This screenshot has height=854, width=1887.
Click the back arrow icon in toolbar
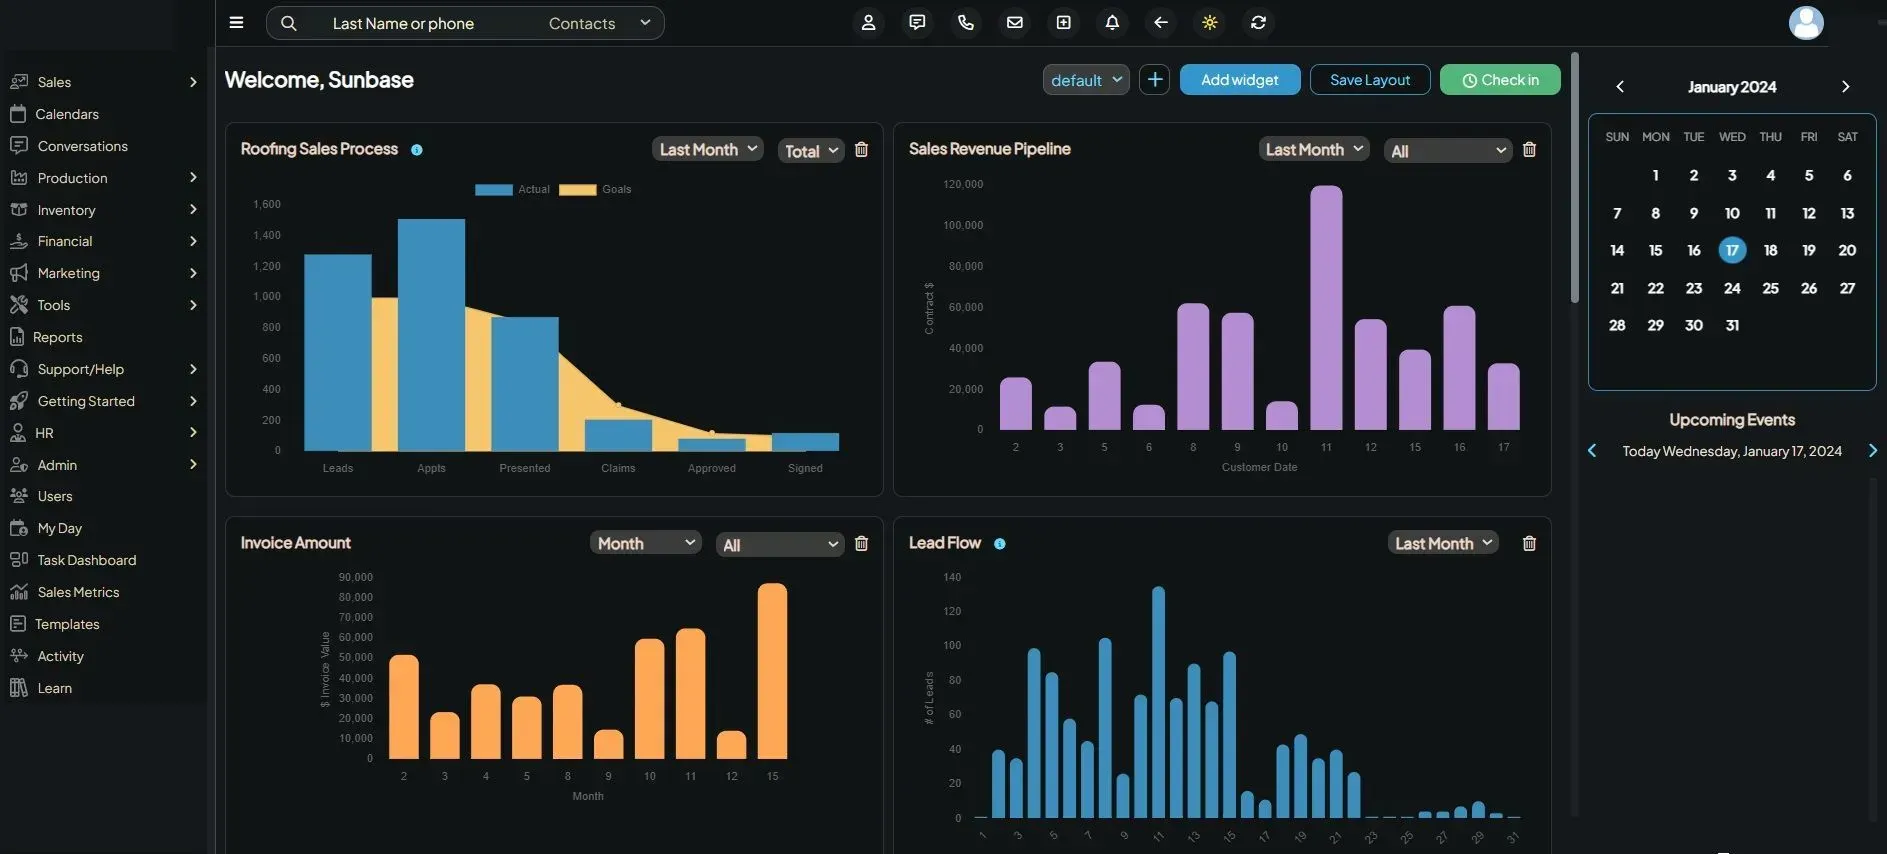(x=1161, y=22)
